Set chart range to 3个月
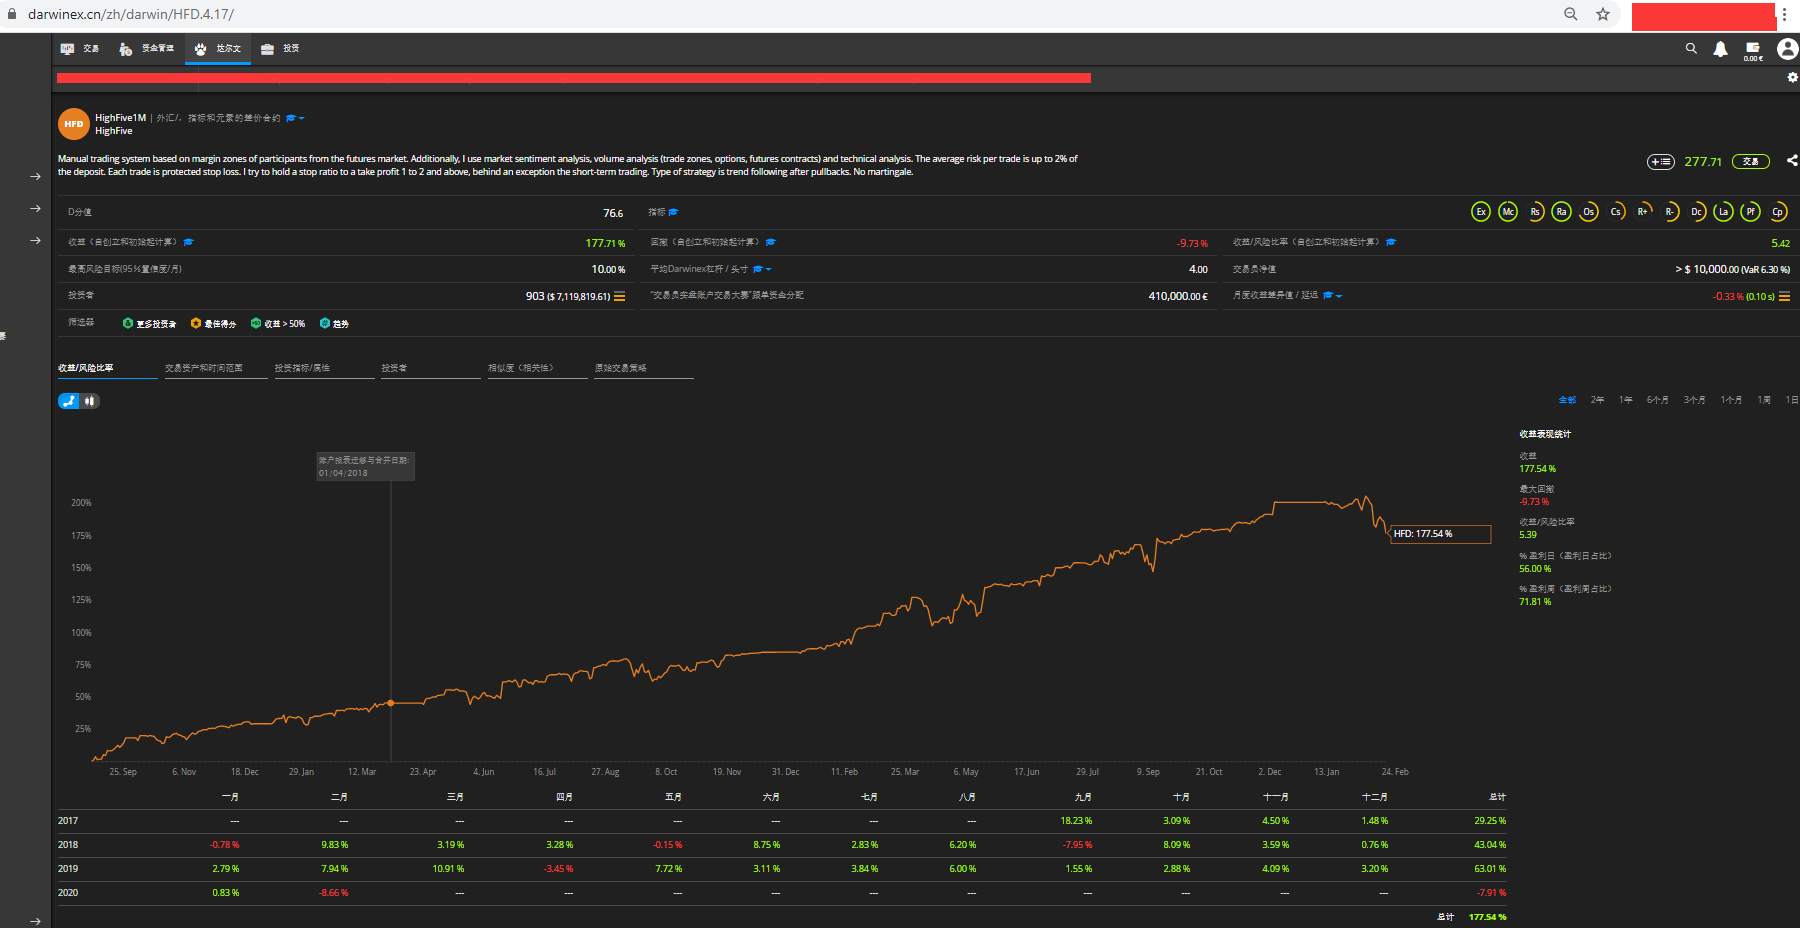This screenshot has width=1800, height=928. [x=1694, y=400]
